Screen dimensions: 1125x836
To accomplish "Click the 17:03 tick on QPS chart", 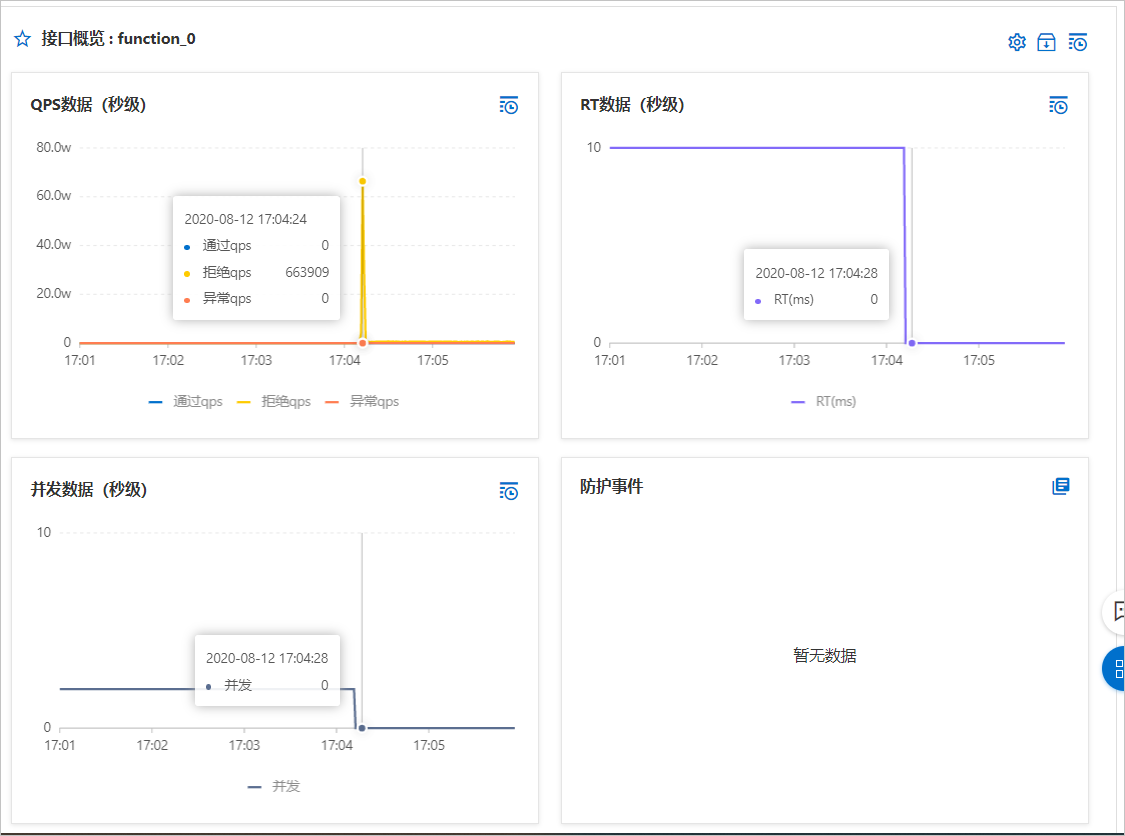I will (x=256, y=360).
